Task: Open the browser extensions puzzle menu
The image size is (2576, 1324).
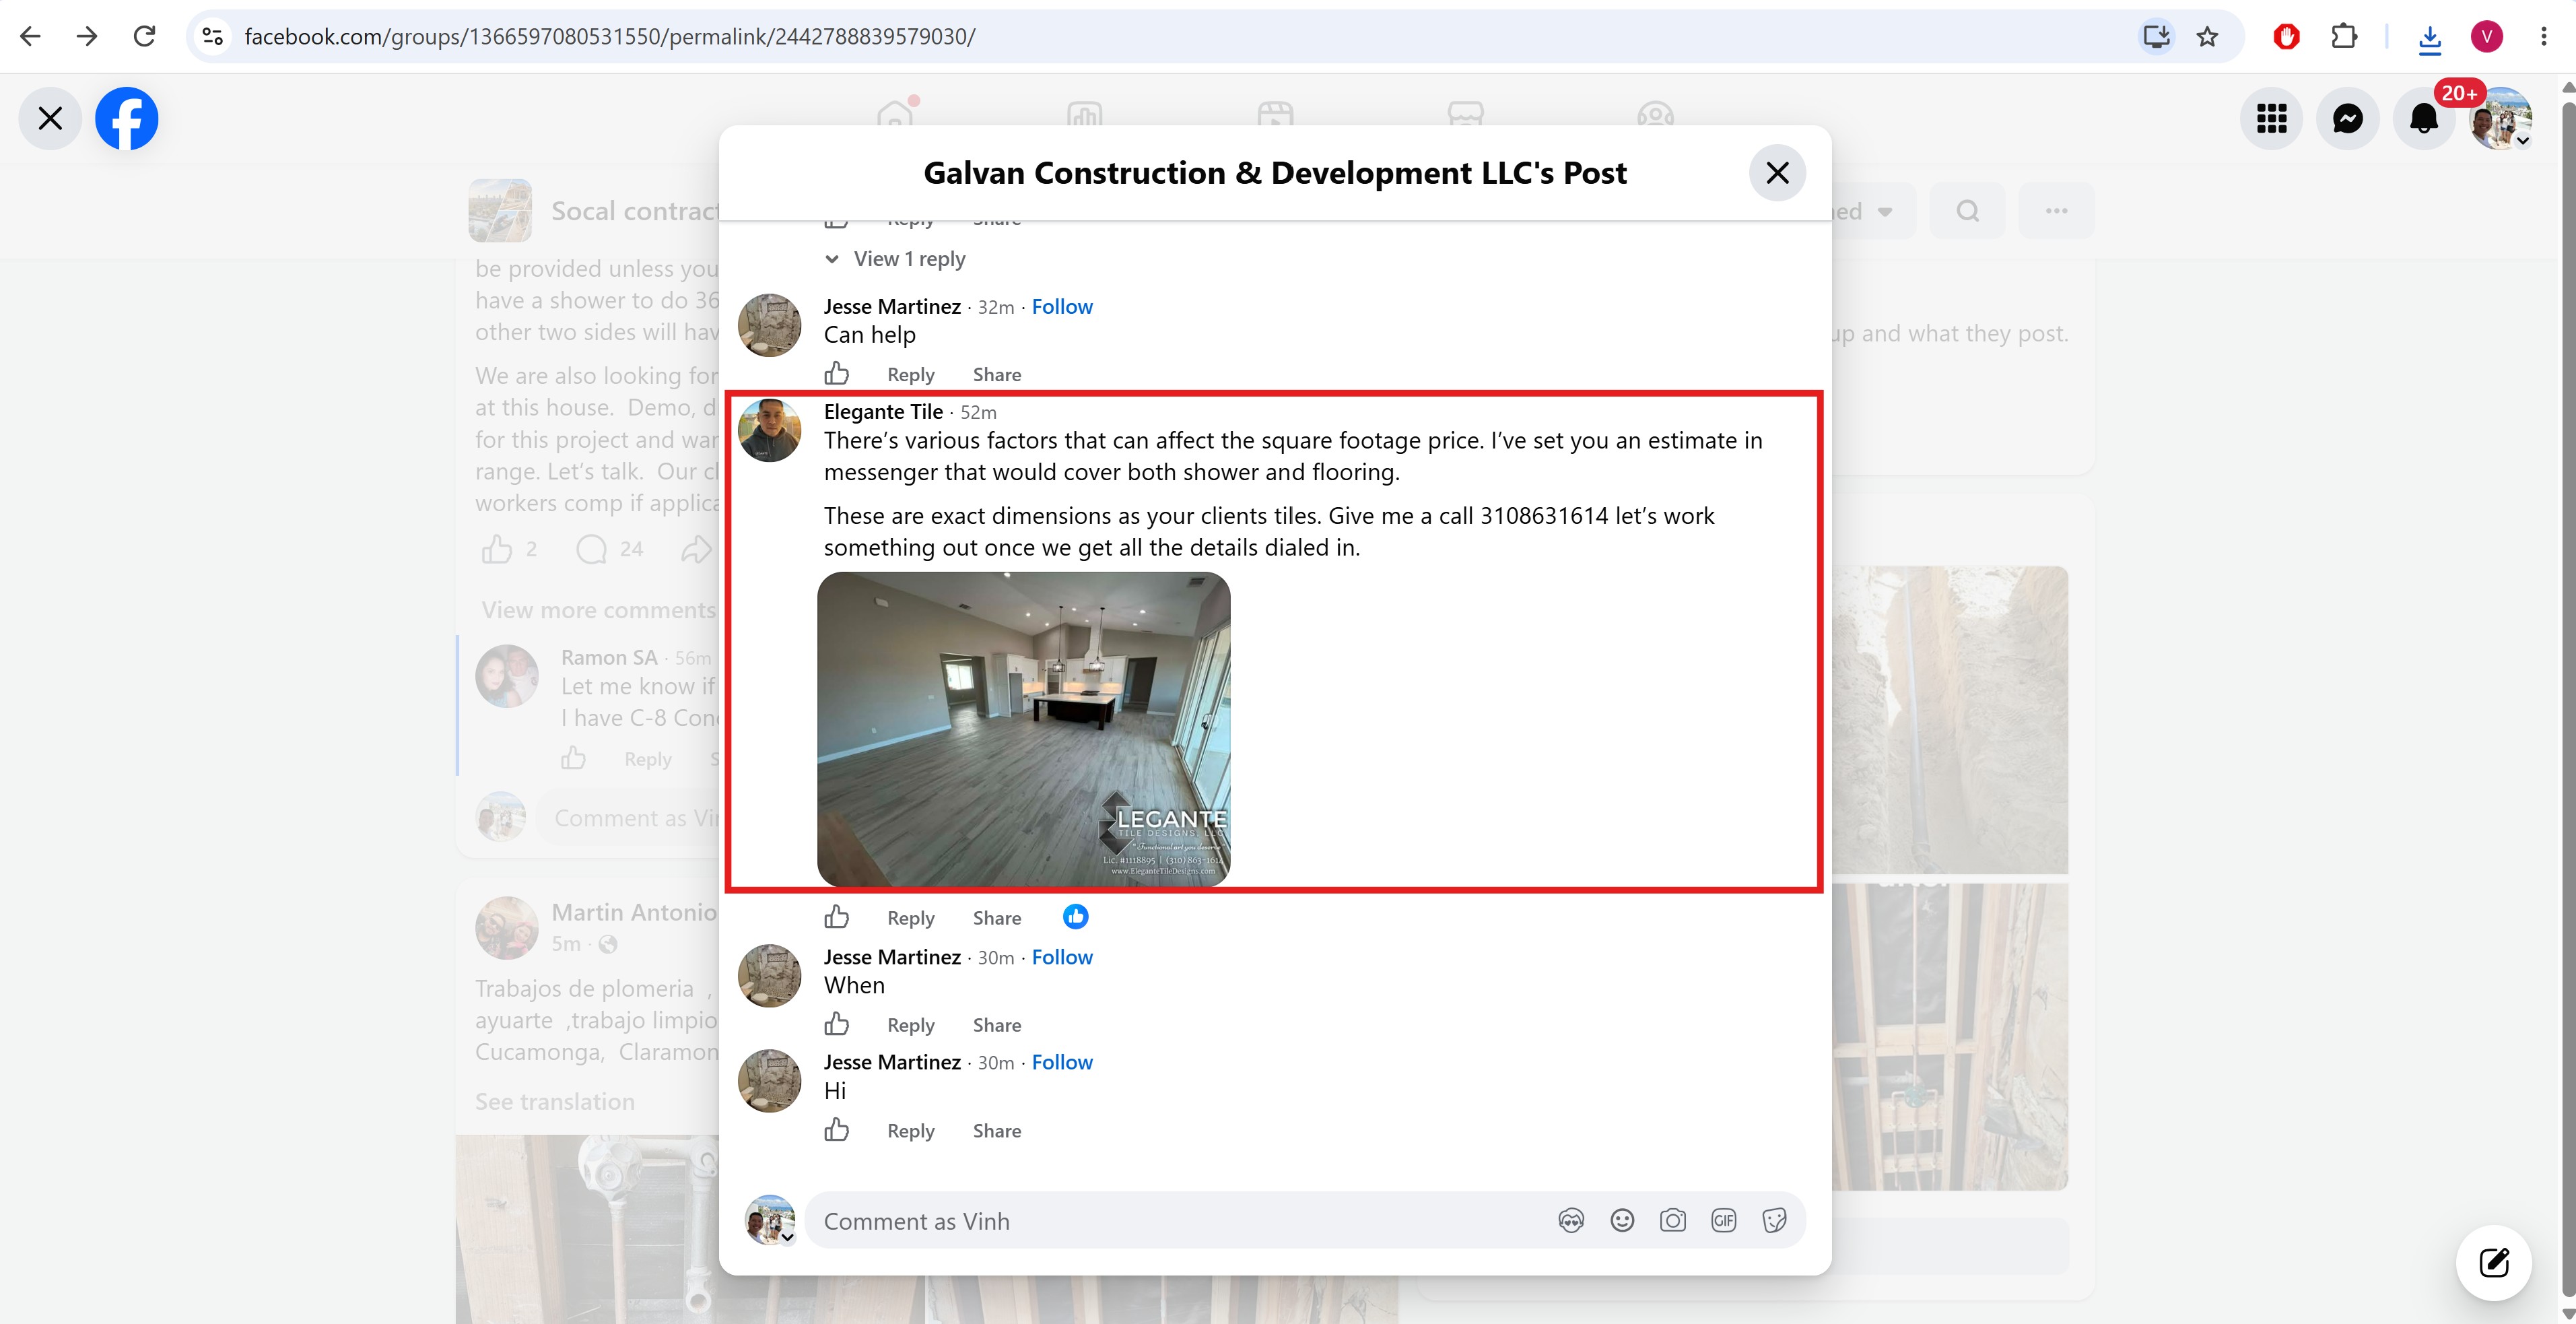Action: 2343,37
